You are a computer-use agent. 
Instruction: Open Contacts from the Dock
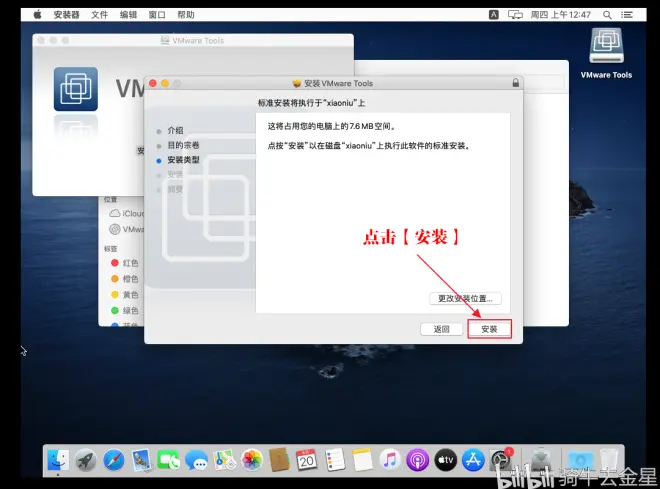pyautogui.click(x=279, y=460)
